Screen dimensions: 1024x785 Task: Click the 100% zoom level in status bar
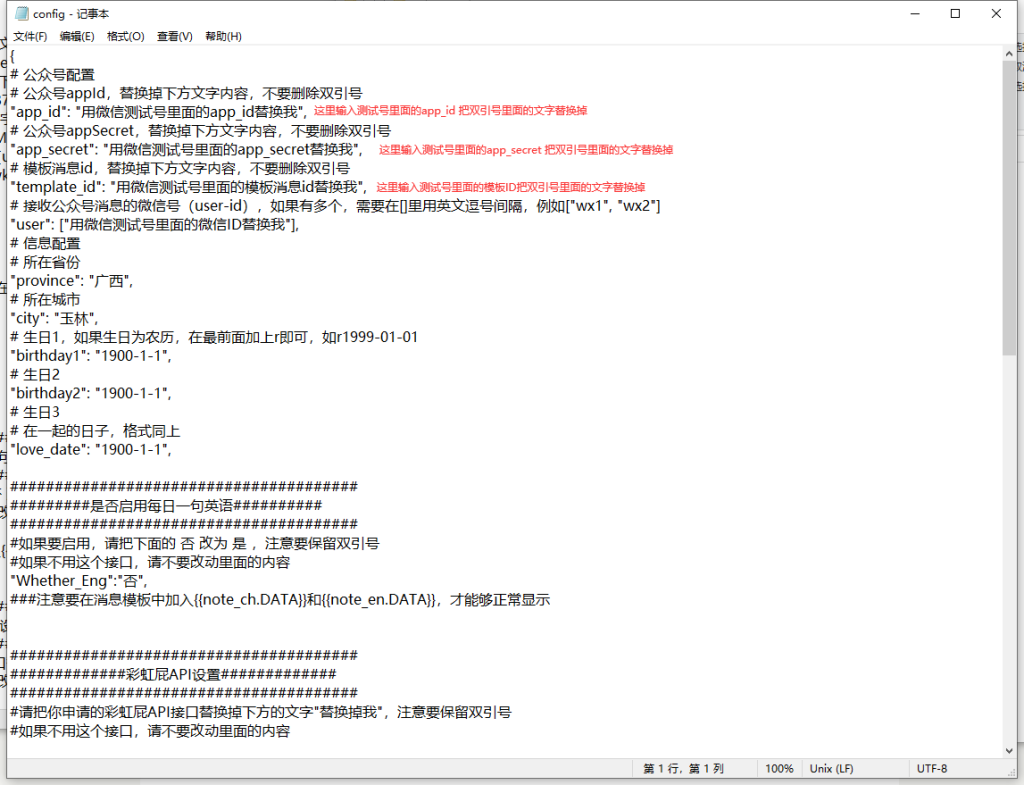pos(779,769)
